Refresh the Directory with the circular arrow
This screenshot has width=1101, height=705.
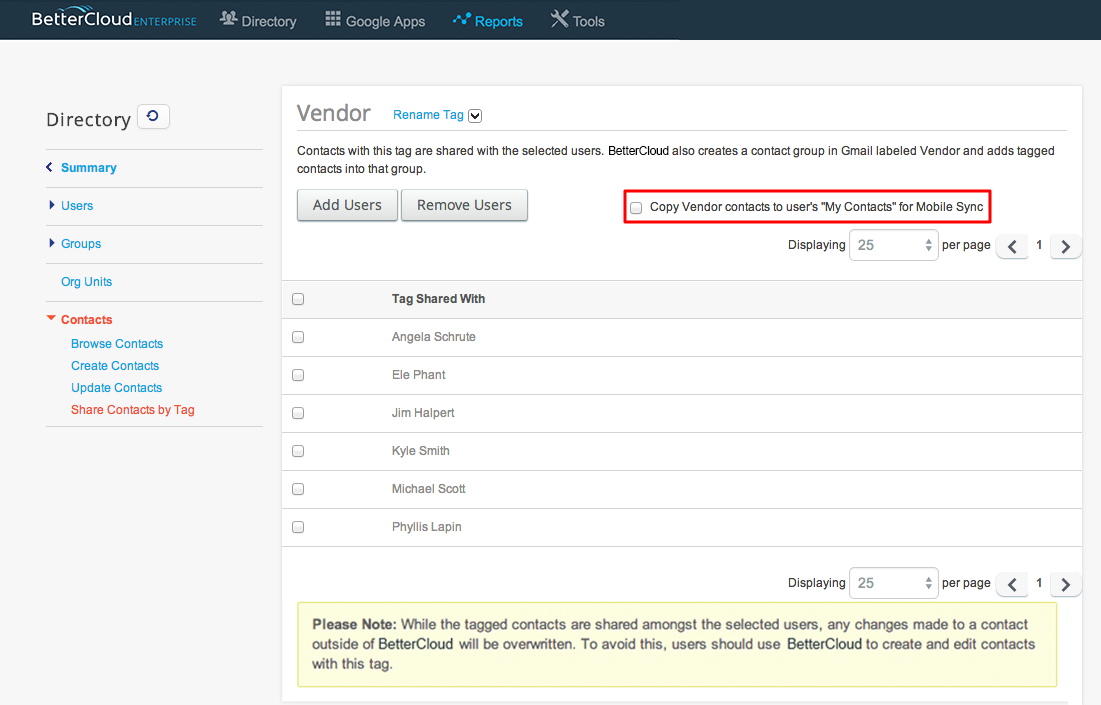click(153, 116)
